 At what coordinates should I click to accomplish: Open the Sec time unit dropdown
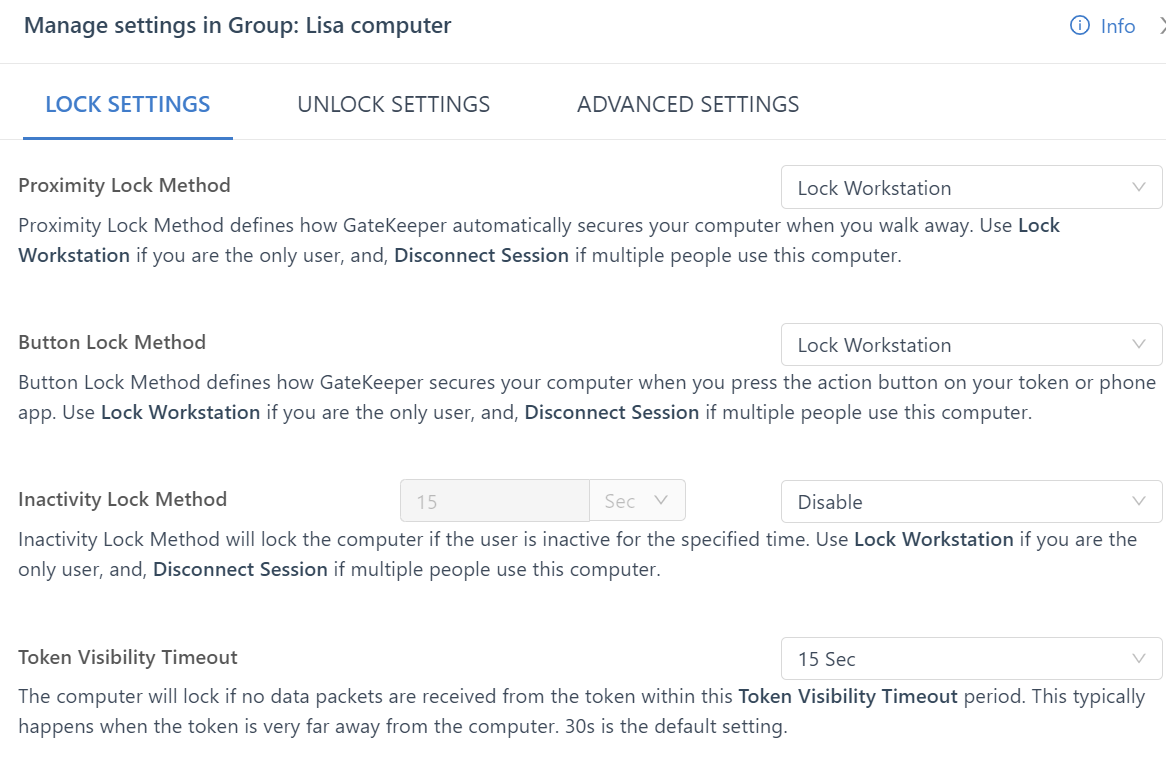[636, 501]
